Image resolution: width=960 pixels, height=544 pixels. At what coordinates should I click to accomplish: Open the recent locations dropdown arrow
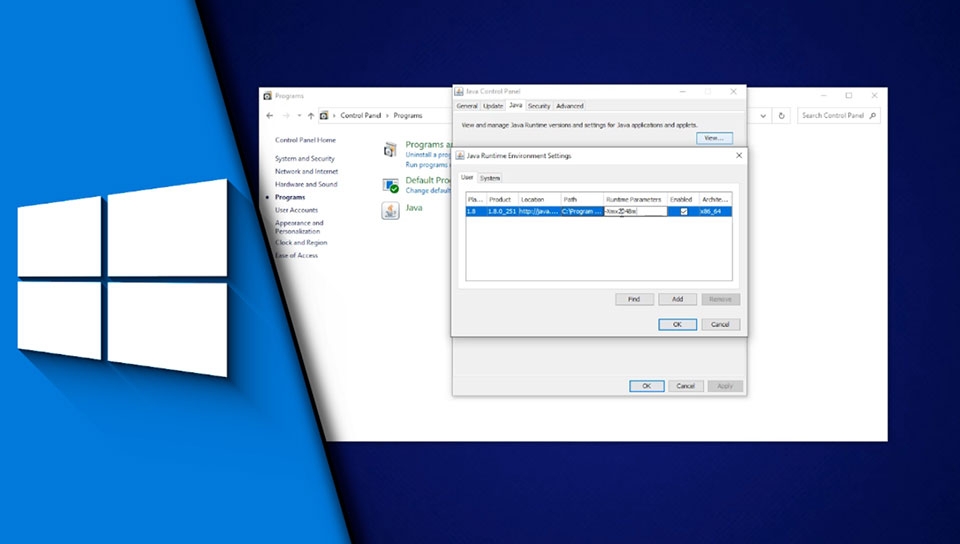pyautogui.click(x=299, y=115)
